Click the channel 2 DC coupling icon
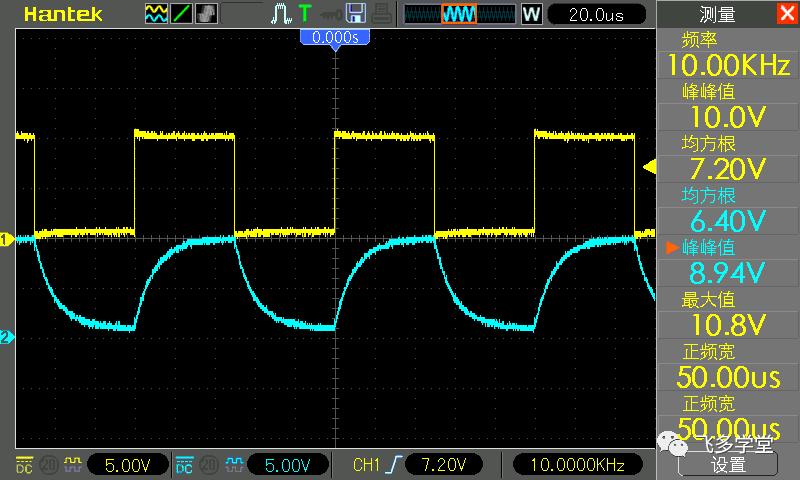Viewport: 800px width, 480px height. (x=184, y=465)
